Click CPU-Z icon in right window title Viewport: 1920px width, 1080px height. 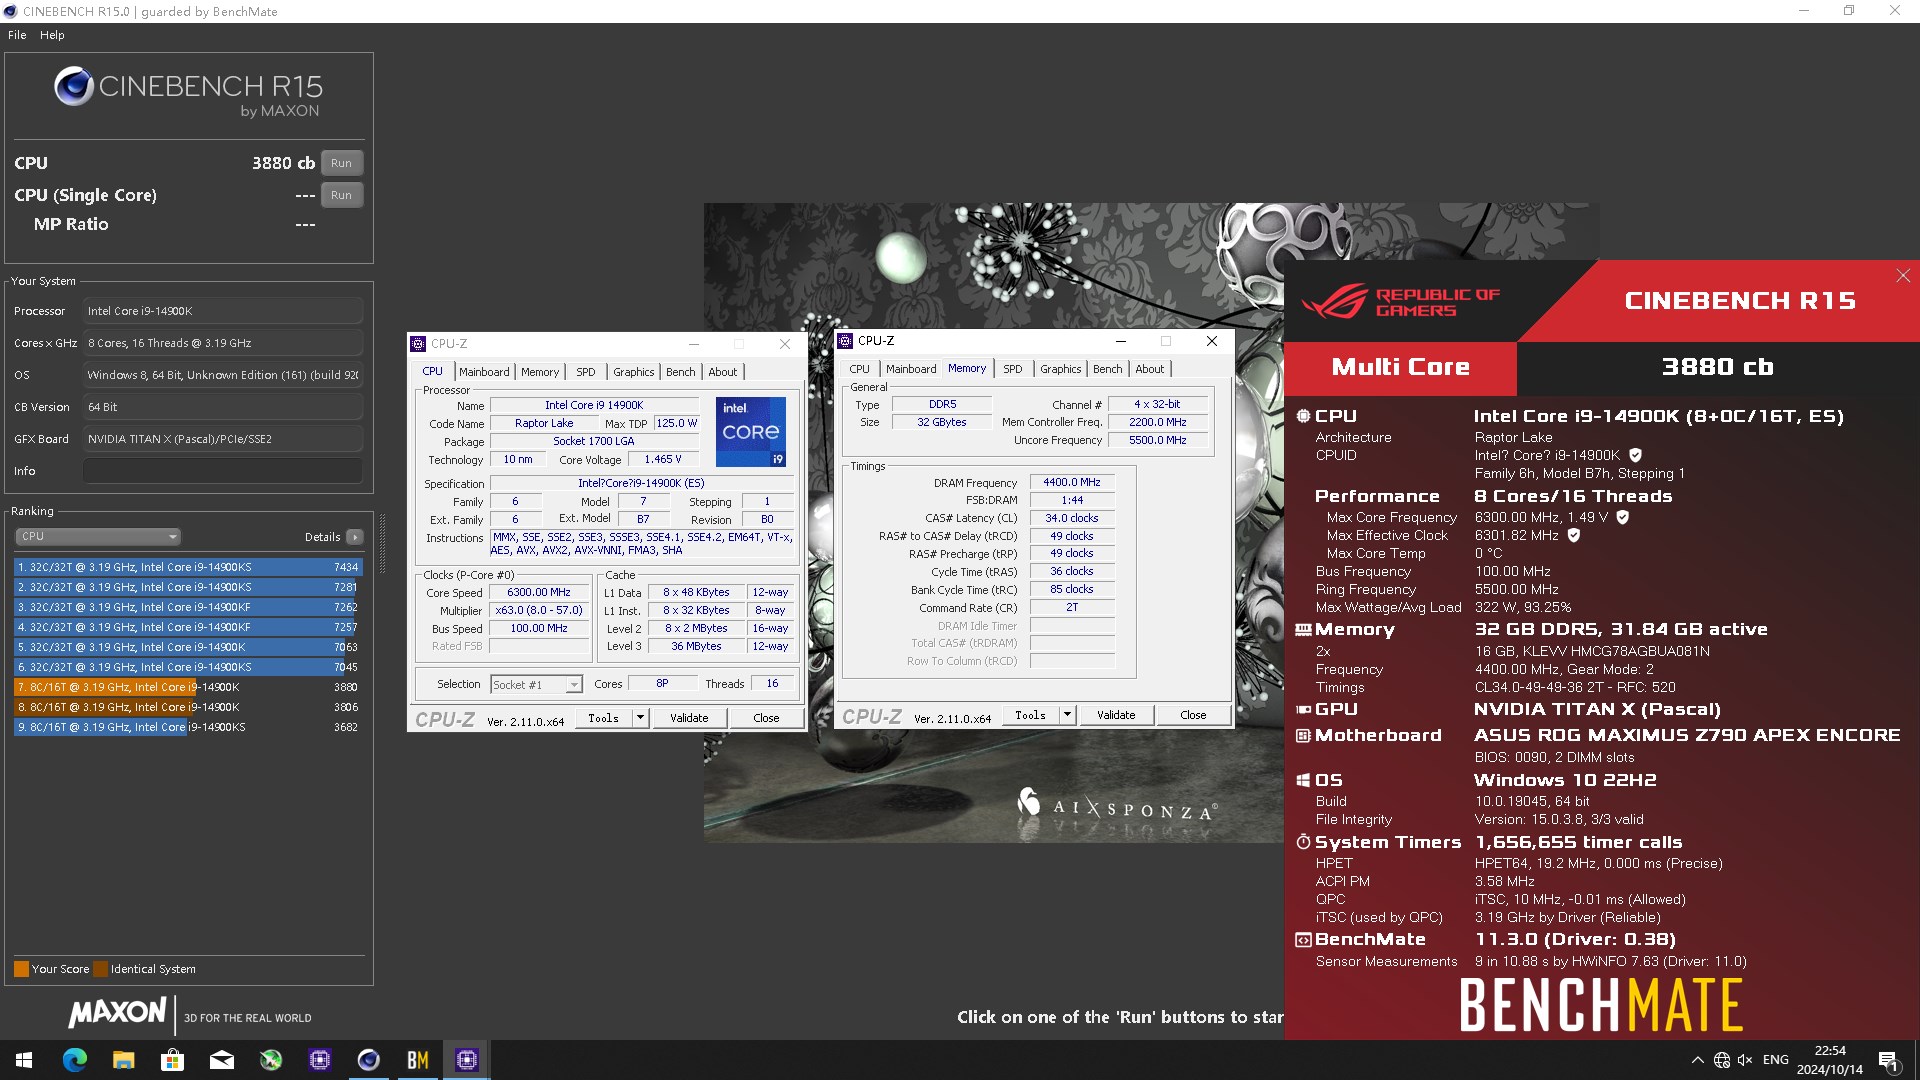846,341
